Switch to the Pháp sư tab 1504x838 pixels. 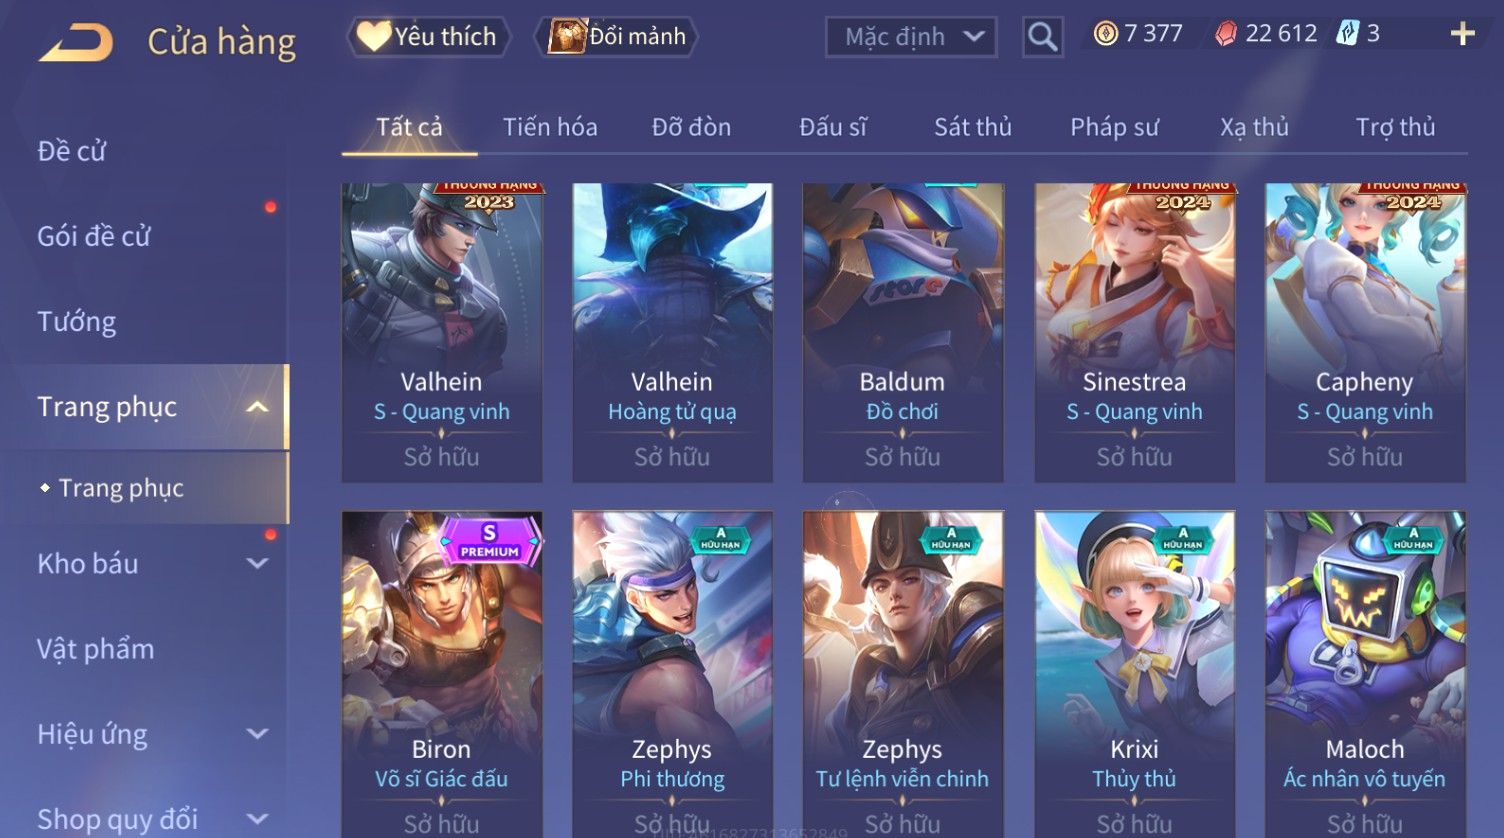click(x=1114, y=127)
